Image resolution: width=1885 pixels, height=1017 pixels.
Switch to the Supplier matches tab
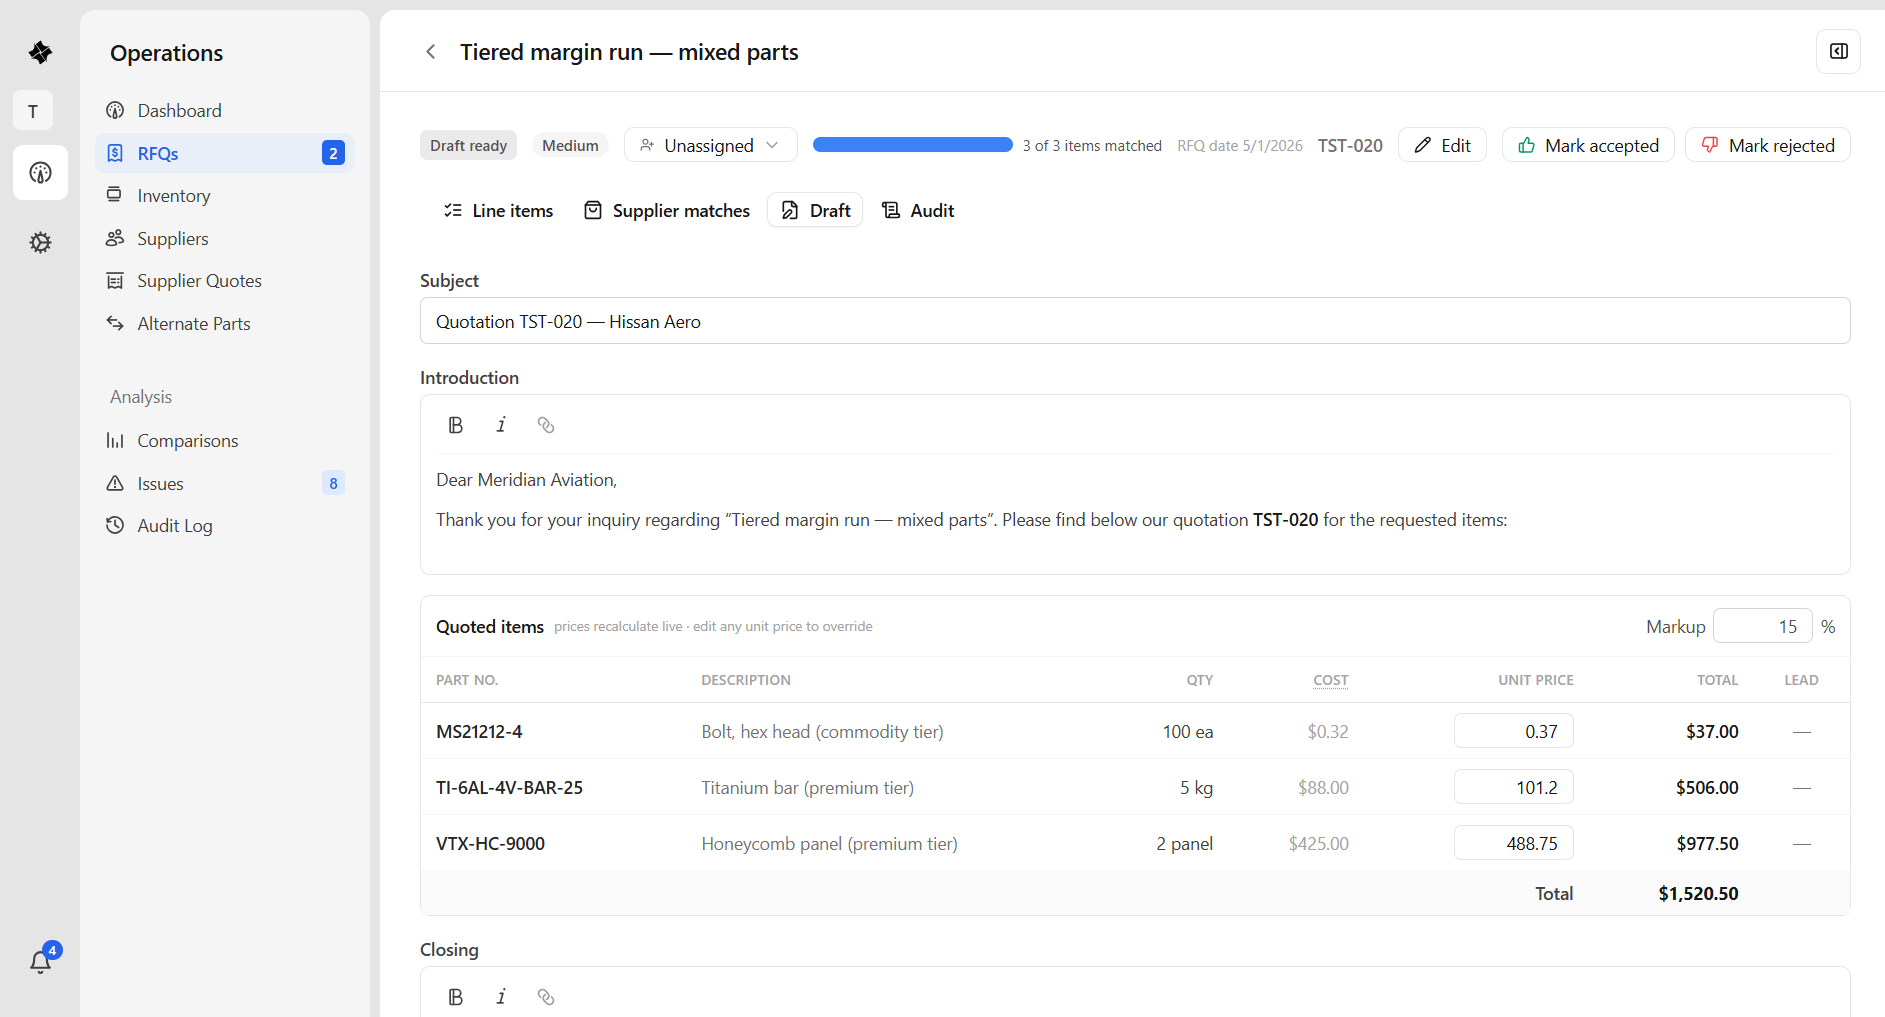[667, 210]
